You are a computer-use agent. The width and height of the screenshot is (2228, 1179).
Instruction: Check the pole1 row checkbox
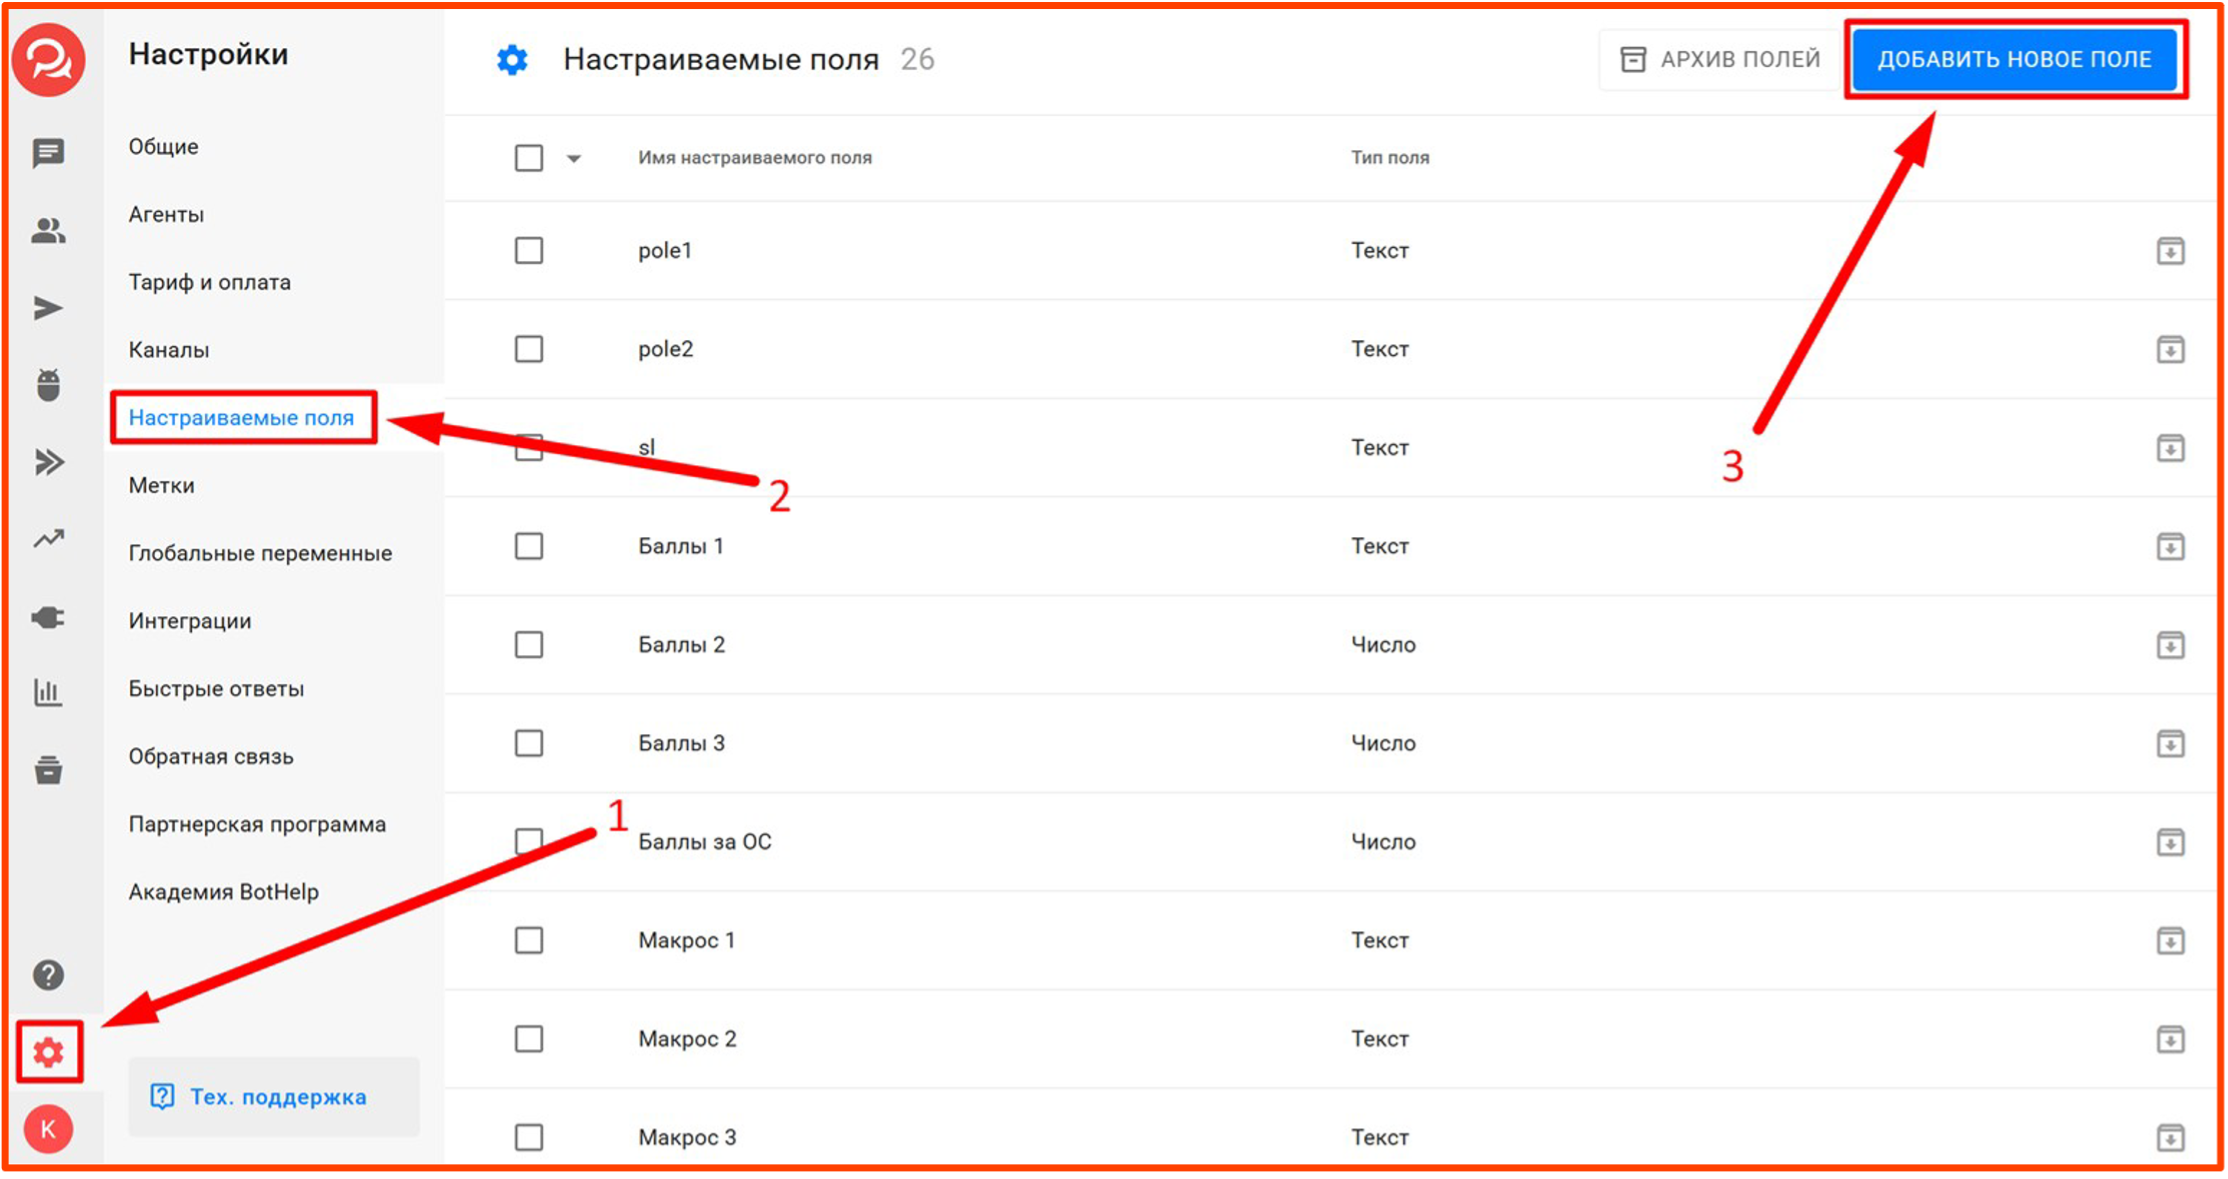(529, 250)
